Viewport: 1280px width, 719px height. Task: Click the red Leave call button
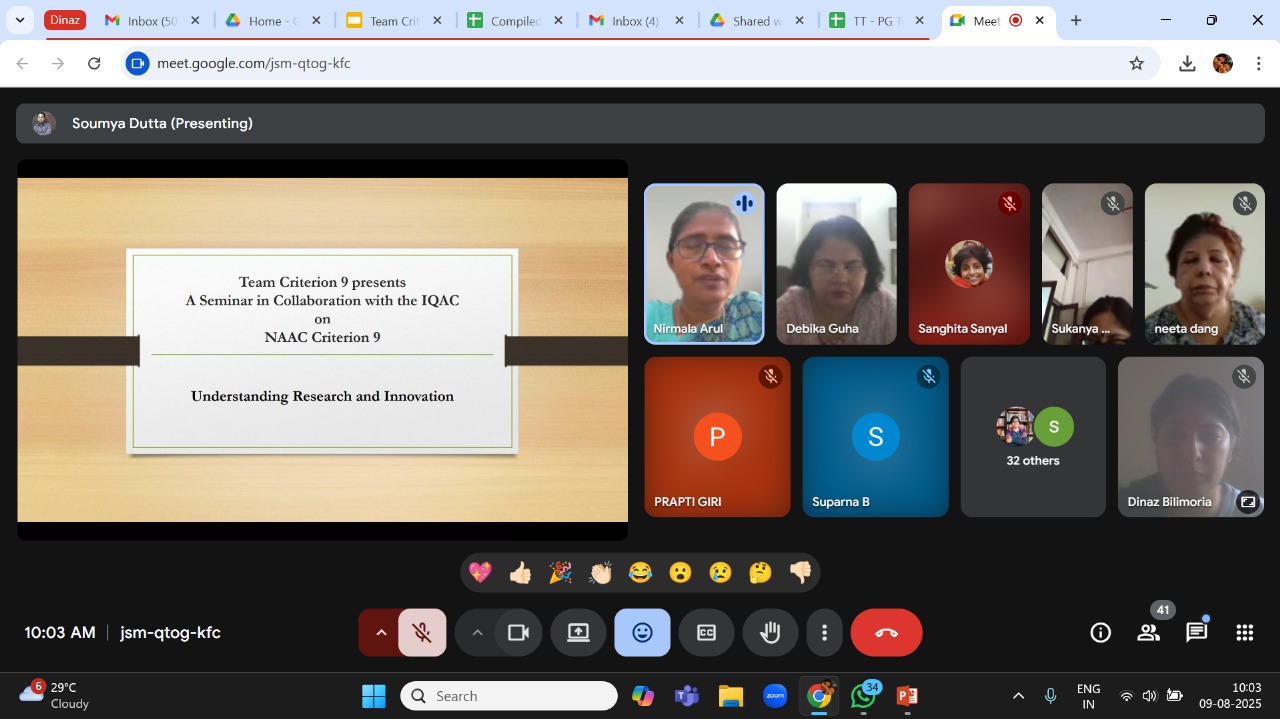[886, 633]
